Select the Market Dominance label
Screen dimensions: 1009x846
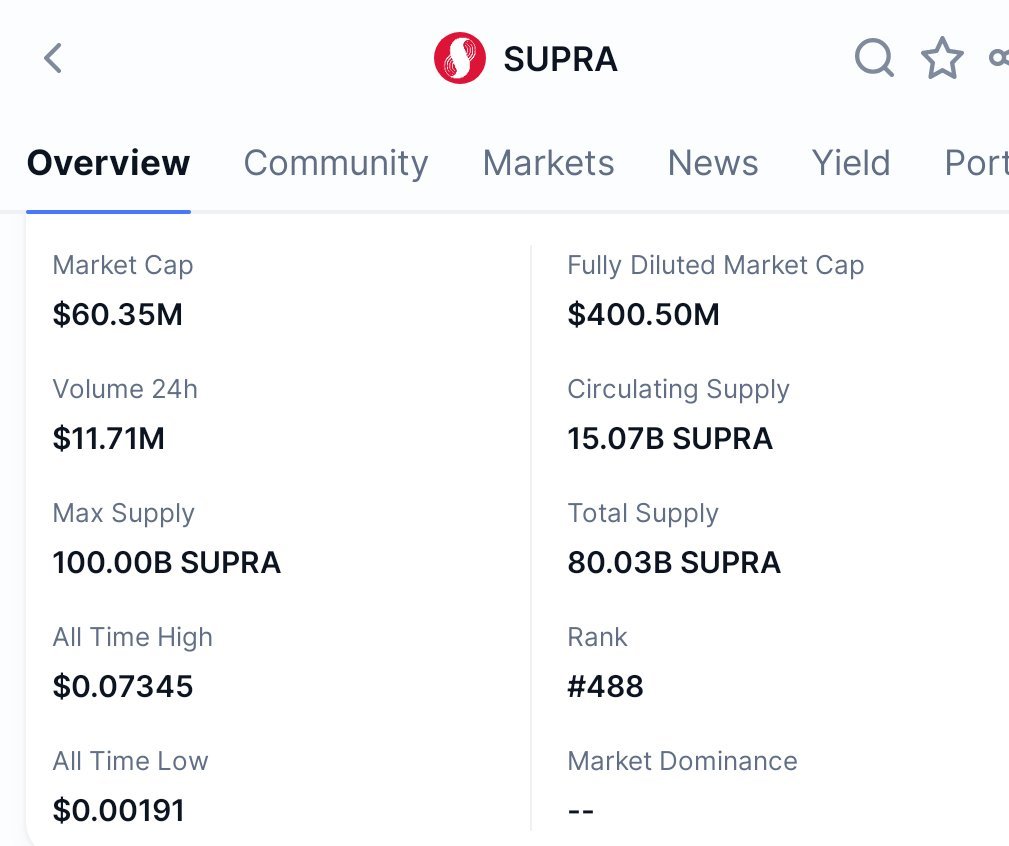pyautogui.click(x=682, y=761)
